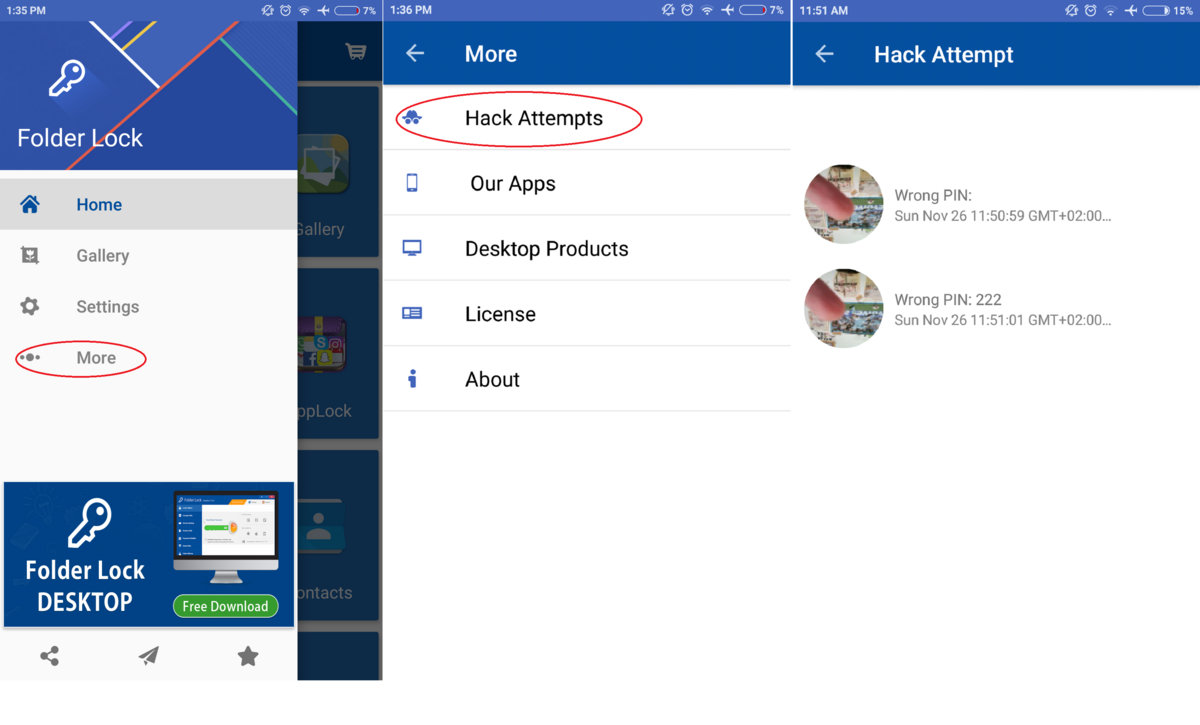Image resolution: width=1200 pixels, height=725 pixels.
Task: Open the Folder Lock Desktop banner
Action: click(149, 555)
